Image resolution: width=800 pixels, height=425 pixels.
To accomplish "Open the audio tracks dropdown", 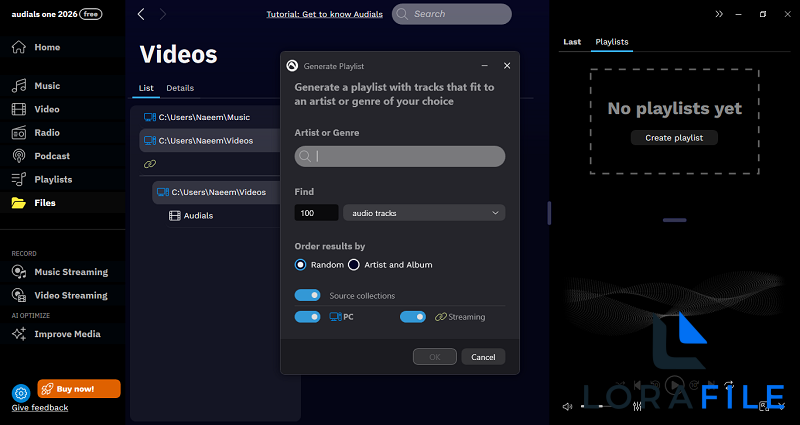I will tap(424, 213).
